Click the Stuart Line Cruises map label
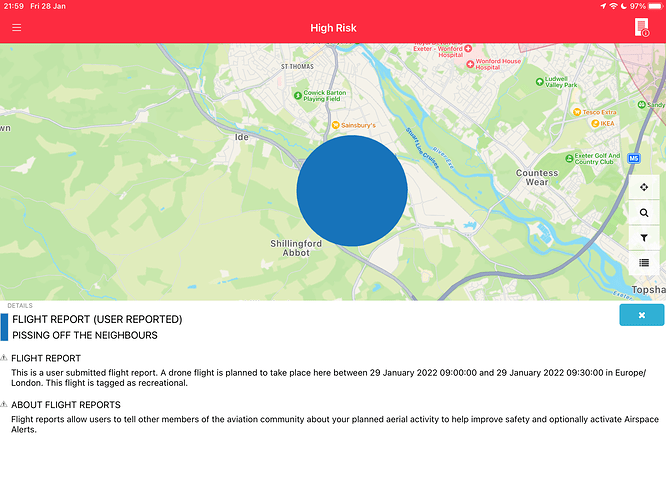The height and width of the screenshot is (500, 666). [422, 148]
